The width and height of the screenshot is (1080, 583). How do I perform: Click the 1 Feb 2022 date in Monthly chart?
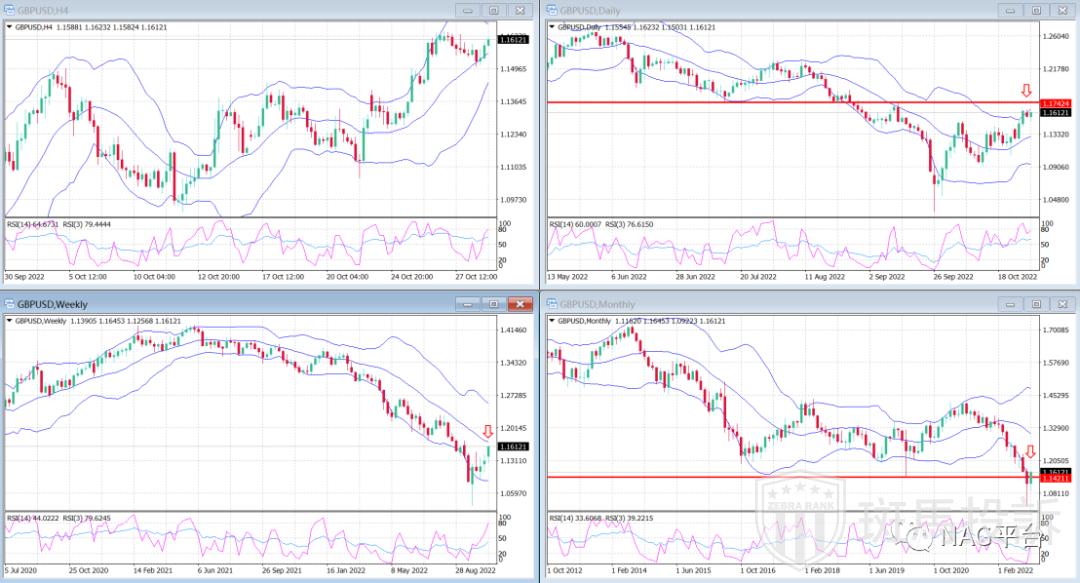coord(1015,571)
